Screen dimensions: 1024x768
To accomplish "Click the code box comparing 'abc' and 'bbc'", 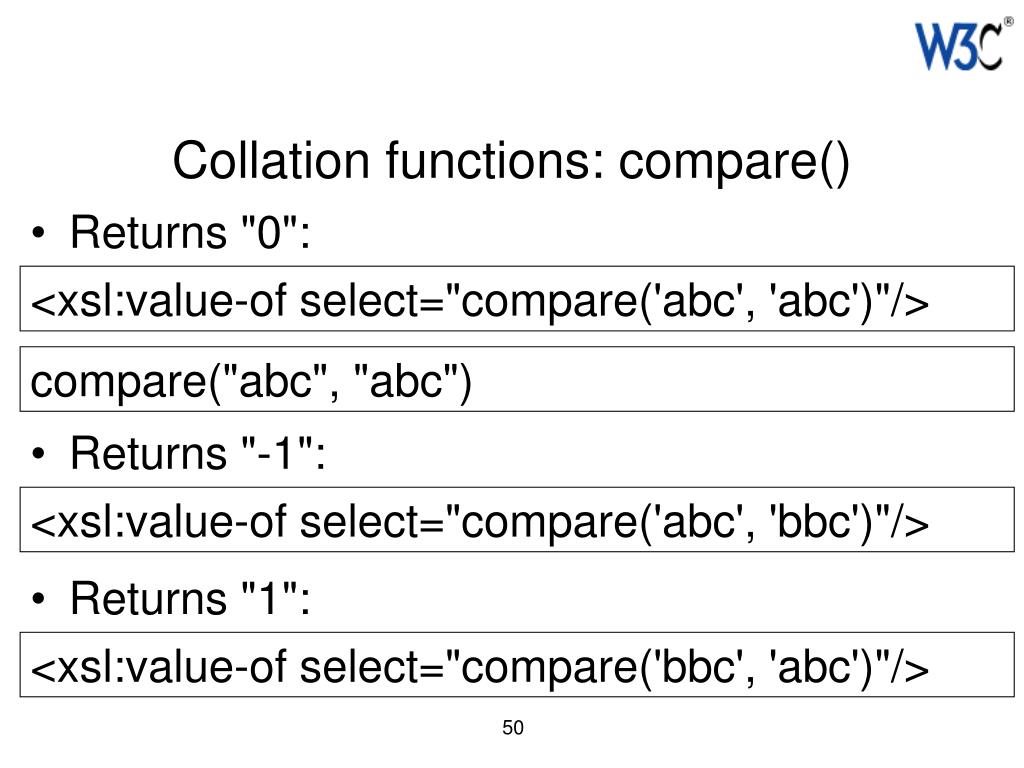I will [517, 520].
